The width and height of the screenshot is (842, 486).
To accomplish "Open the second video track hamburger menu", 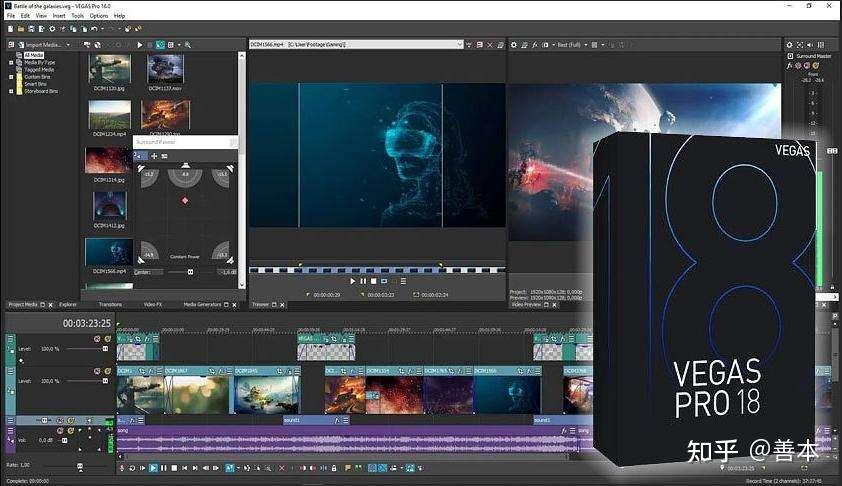I will tap(10, 371).
